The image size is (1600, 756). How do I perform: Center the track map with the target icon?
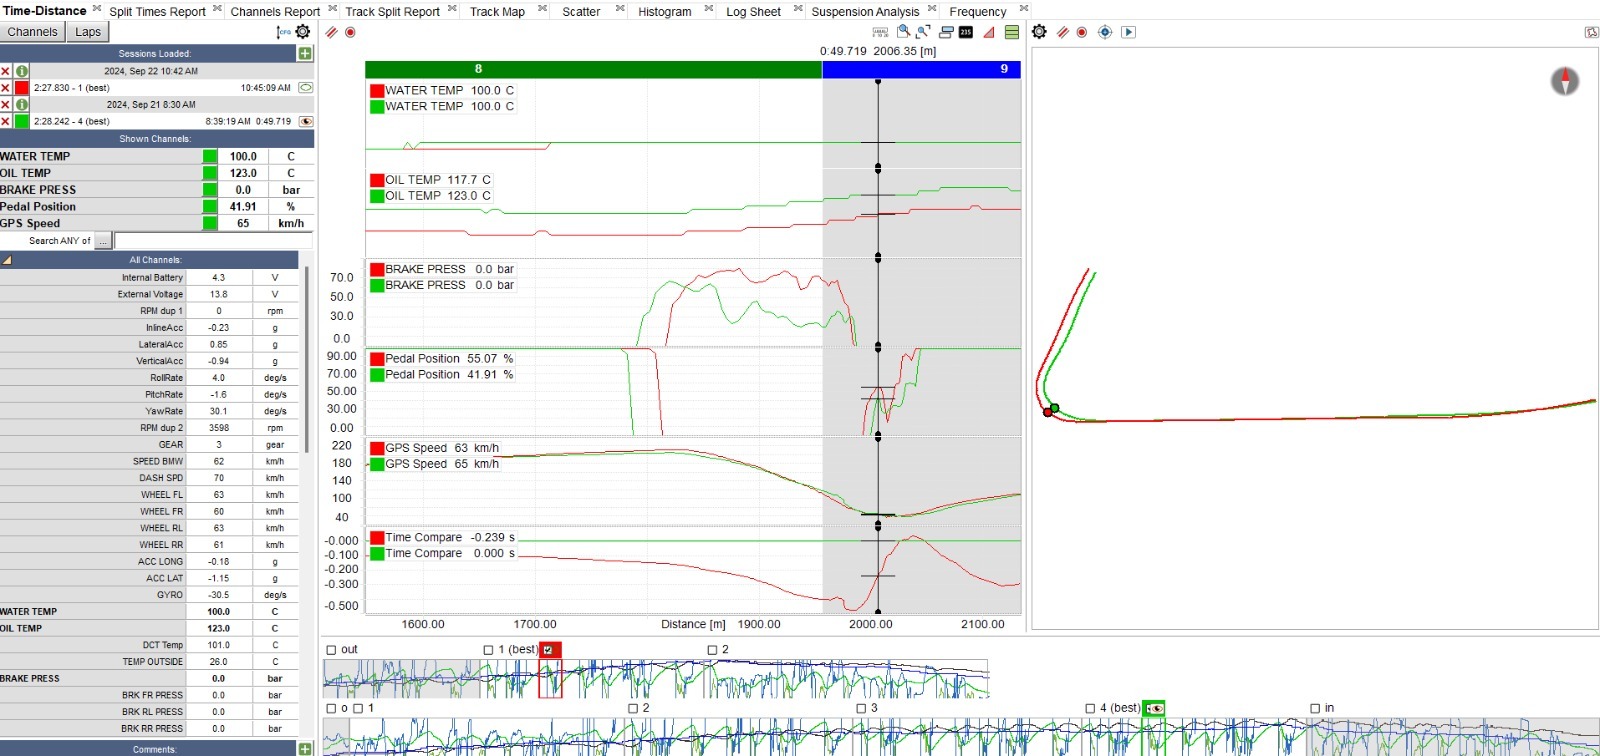point(1105,32)
